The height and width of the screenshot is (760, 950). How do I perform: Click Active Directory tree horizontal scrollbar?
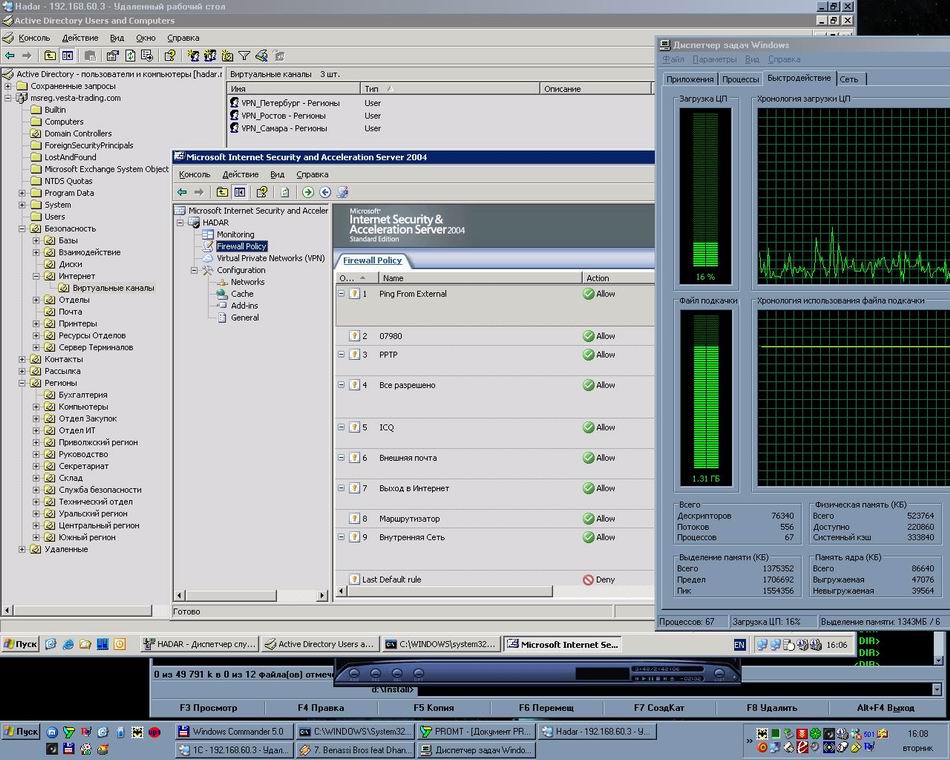coord(82,610)
